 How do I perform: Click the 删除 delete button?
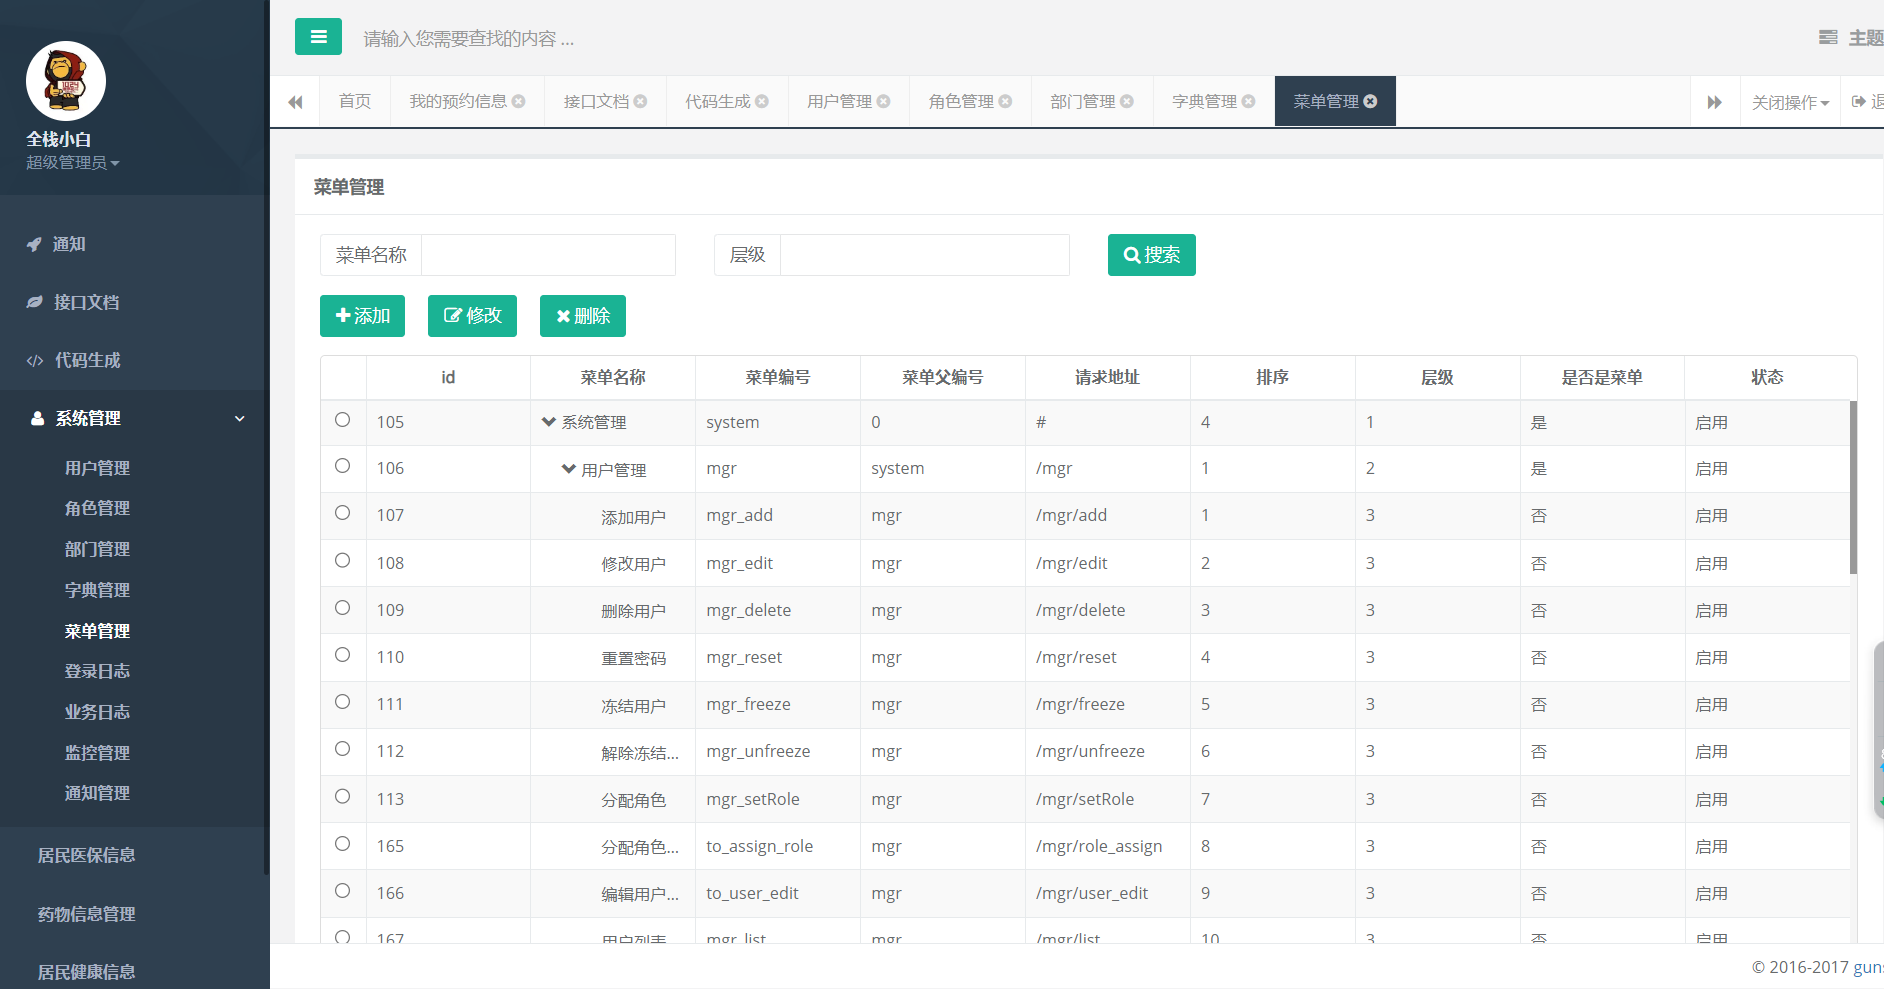click(x=583, y=316)
